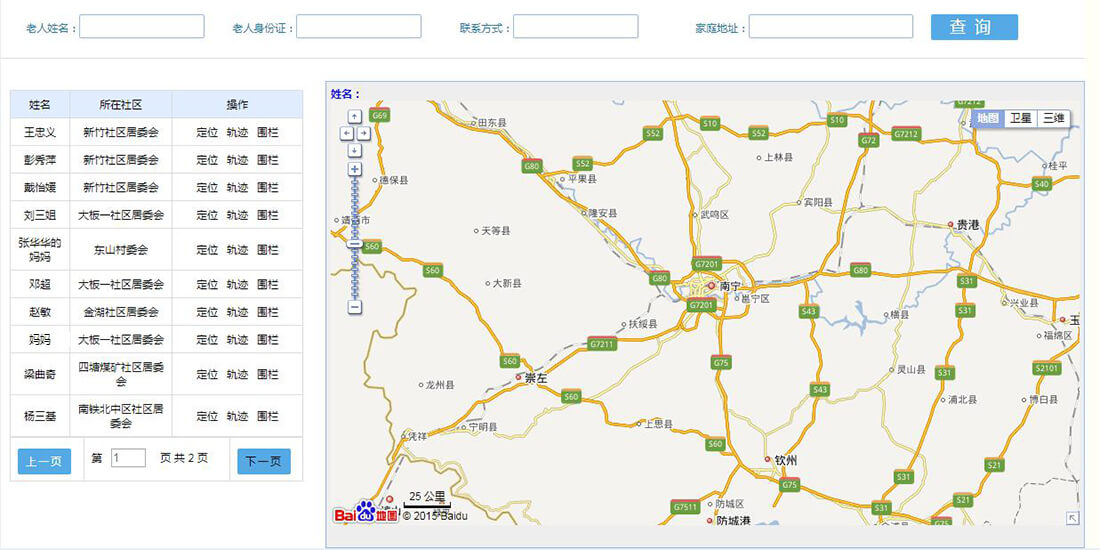Go to next page with 下一页
Screen dimensions: 1100x550
coord(264,461)
